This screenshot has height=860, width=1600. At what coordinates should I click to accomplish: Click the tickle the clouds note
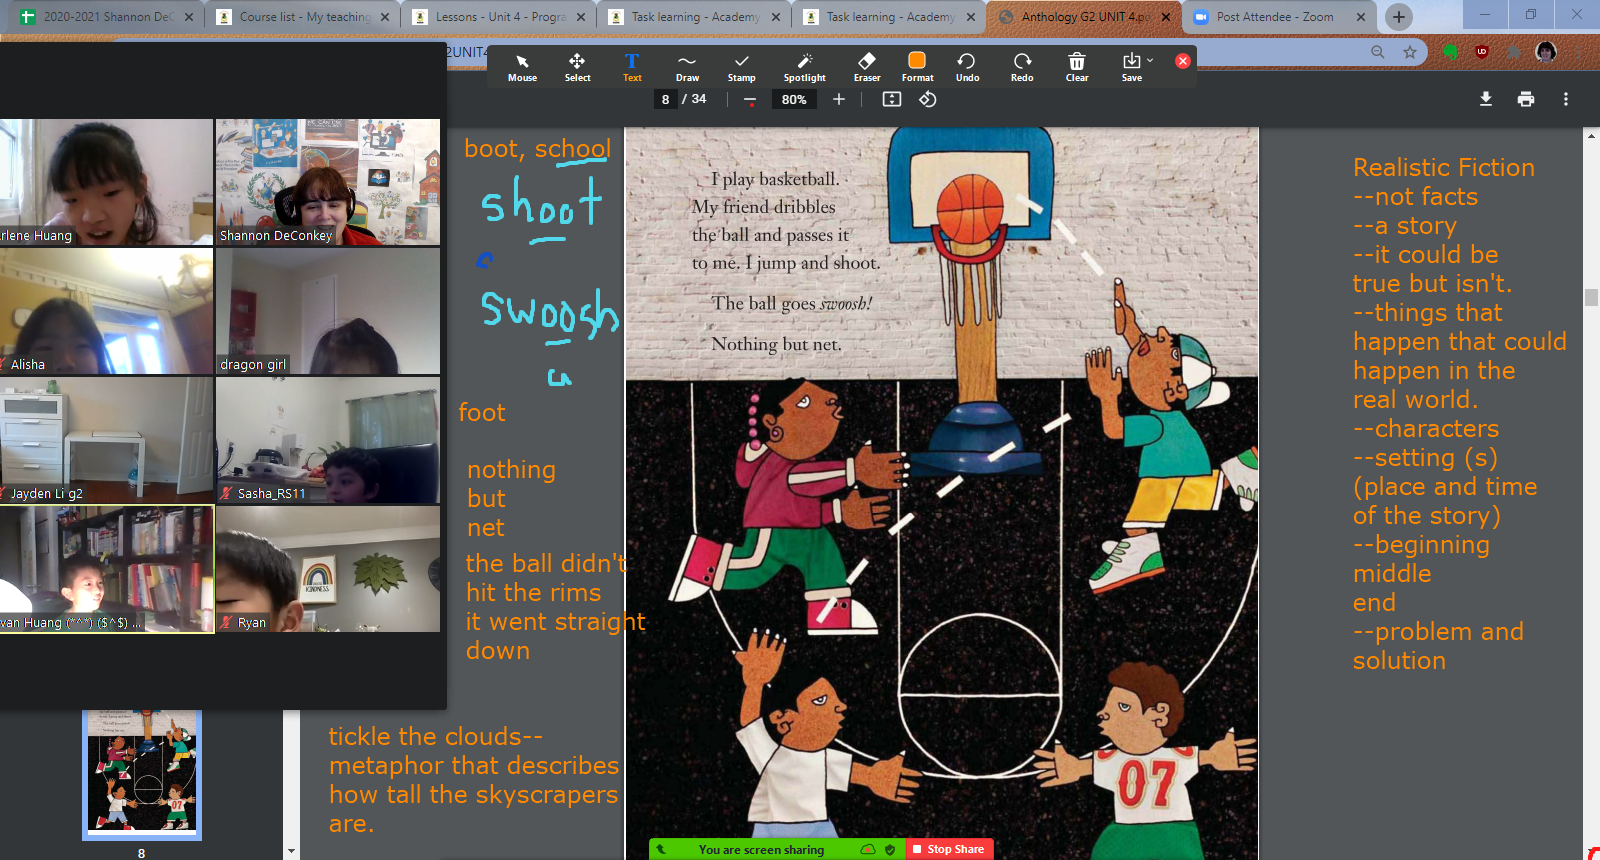point(474,780)
